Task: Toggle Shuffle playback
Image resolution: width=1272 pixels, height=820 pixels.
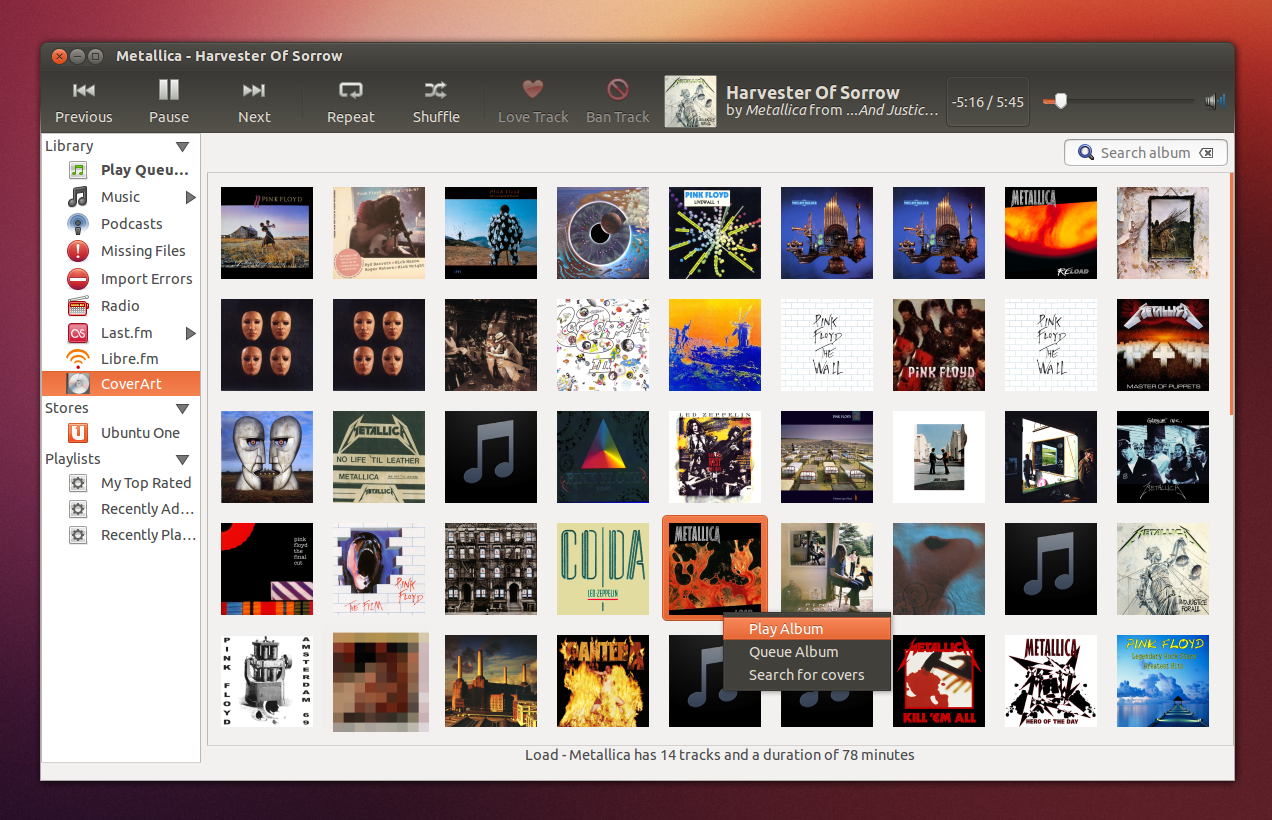Action: pyautogui.click(x=436, y=102)
